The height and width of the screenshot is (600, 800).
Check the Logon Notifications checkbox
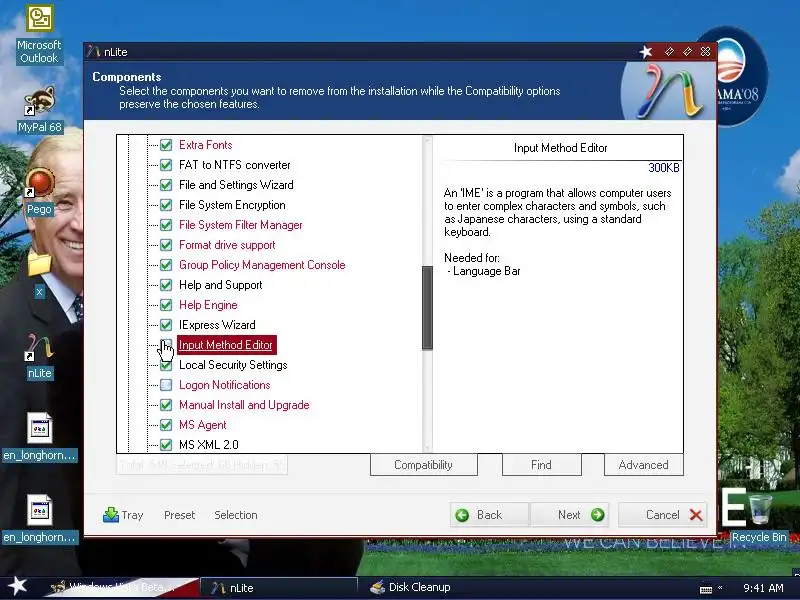click(x=166, y=385)
